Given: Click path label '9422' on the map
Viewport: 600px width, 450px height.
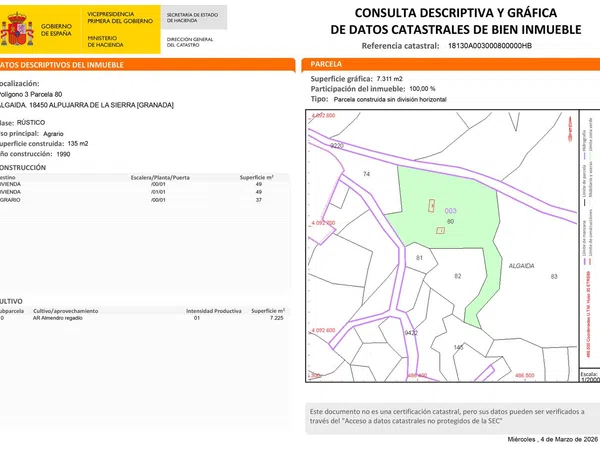Looking at the screenshot, I should click(411, 333).
